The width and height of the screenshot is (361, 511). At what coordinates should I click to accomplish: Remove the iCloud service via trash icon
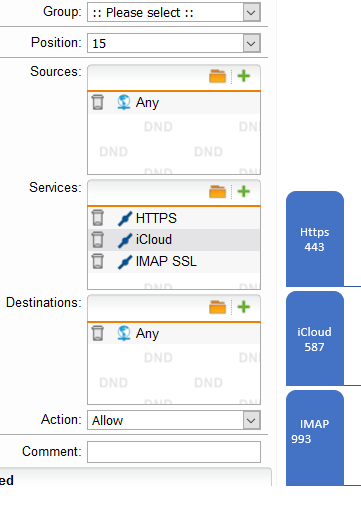click(98, 239)
